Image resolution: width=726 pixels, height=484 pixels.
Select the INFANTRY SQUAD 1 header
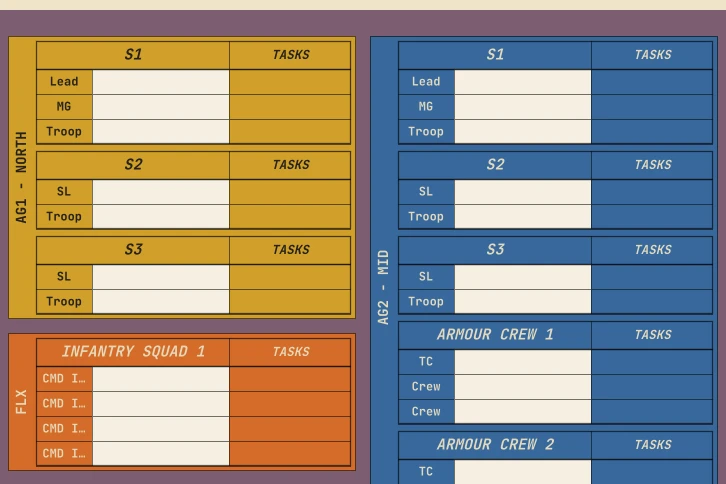coord(133,352)
